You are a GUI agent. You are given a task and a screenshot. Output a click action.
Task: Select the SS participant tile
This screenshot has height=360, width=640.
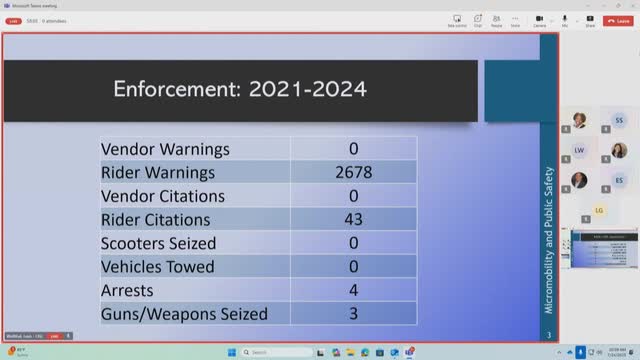pyautogui.click(x=619, y=121)
